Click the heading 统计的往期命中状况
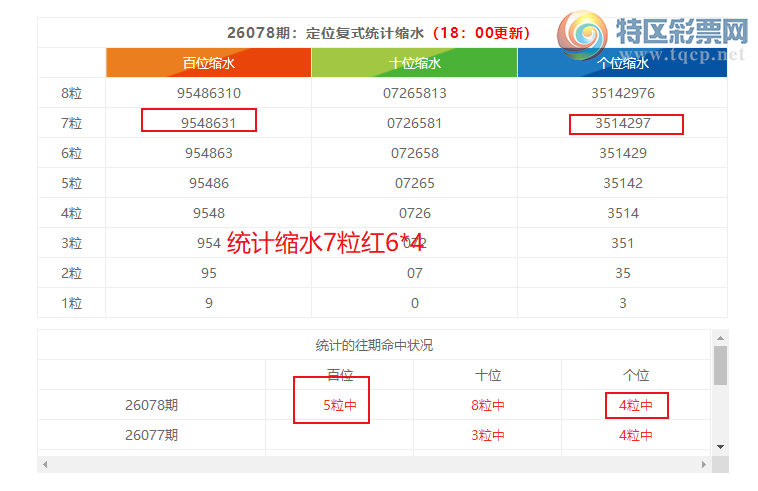Viewport: 758px width, 491px height. click(374, 345)
